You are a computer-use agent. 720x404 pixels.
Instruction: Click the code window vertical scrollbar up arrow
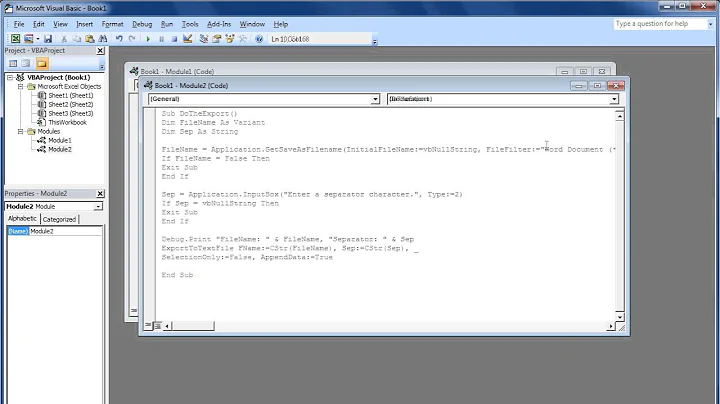click(x=619, y=116)
